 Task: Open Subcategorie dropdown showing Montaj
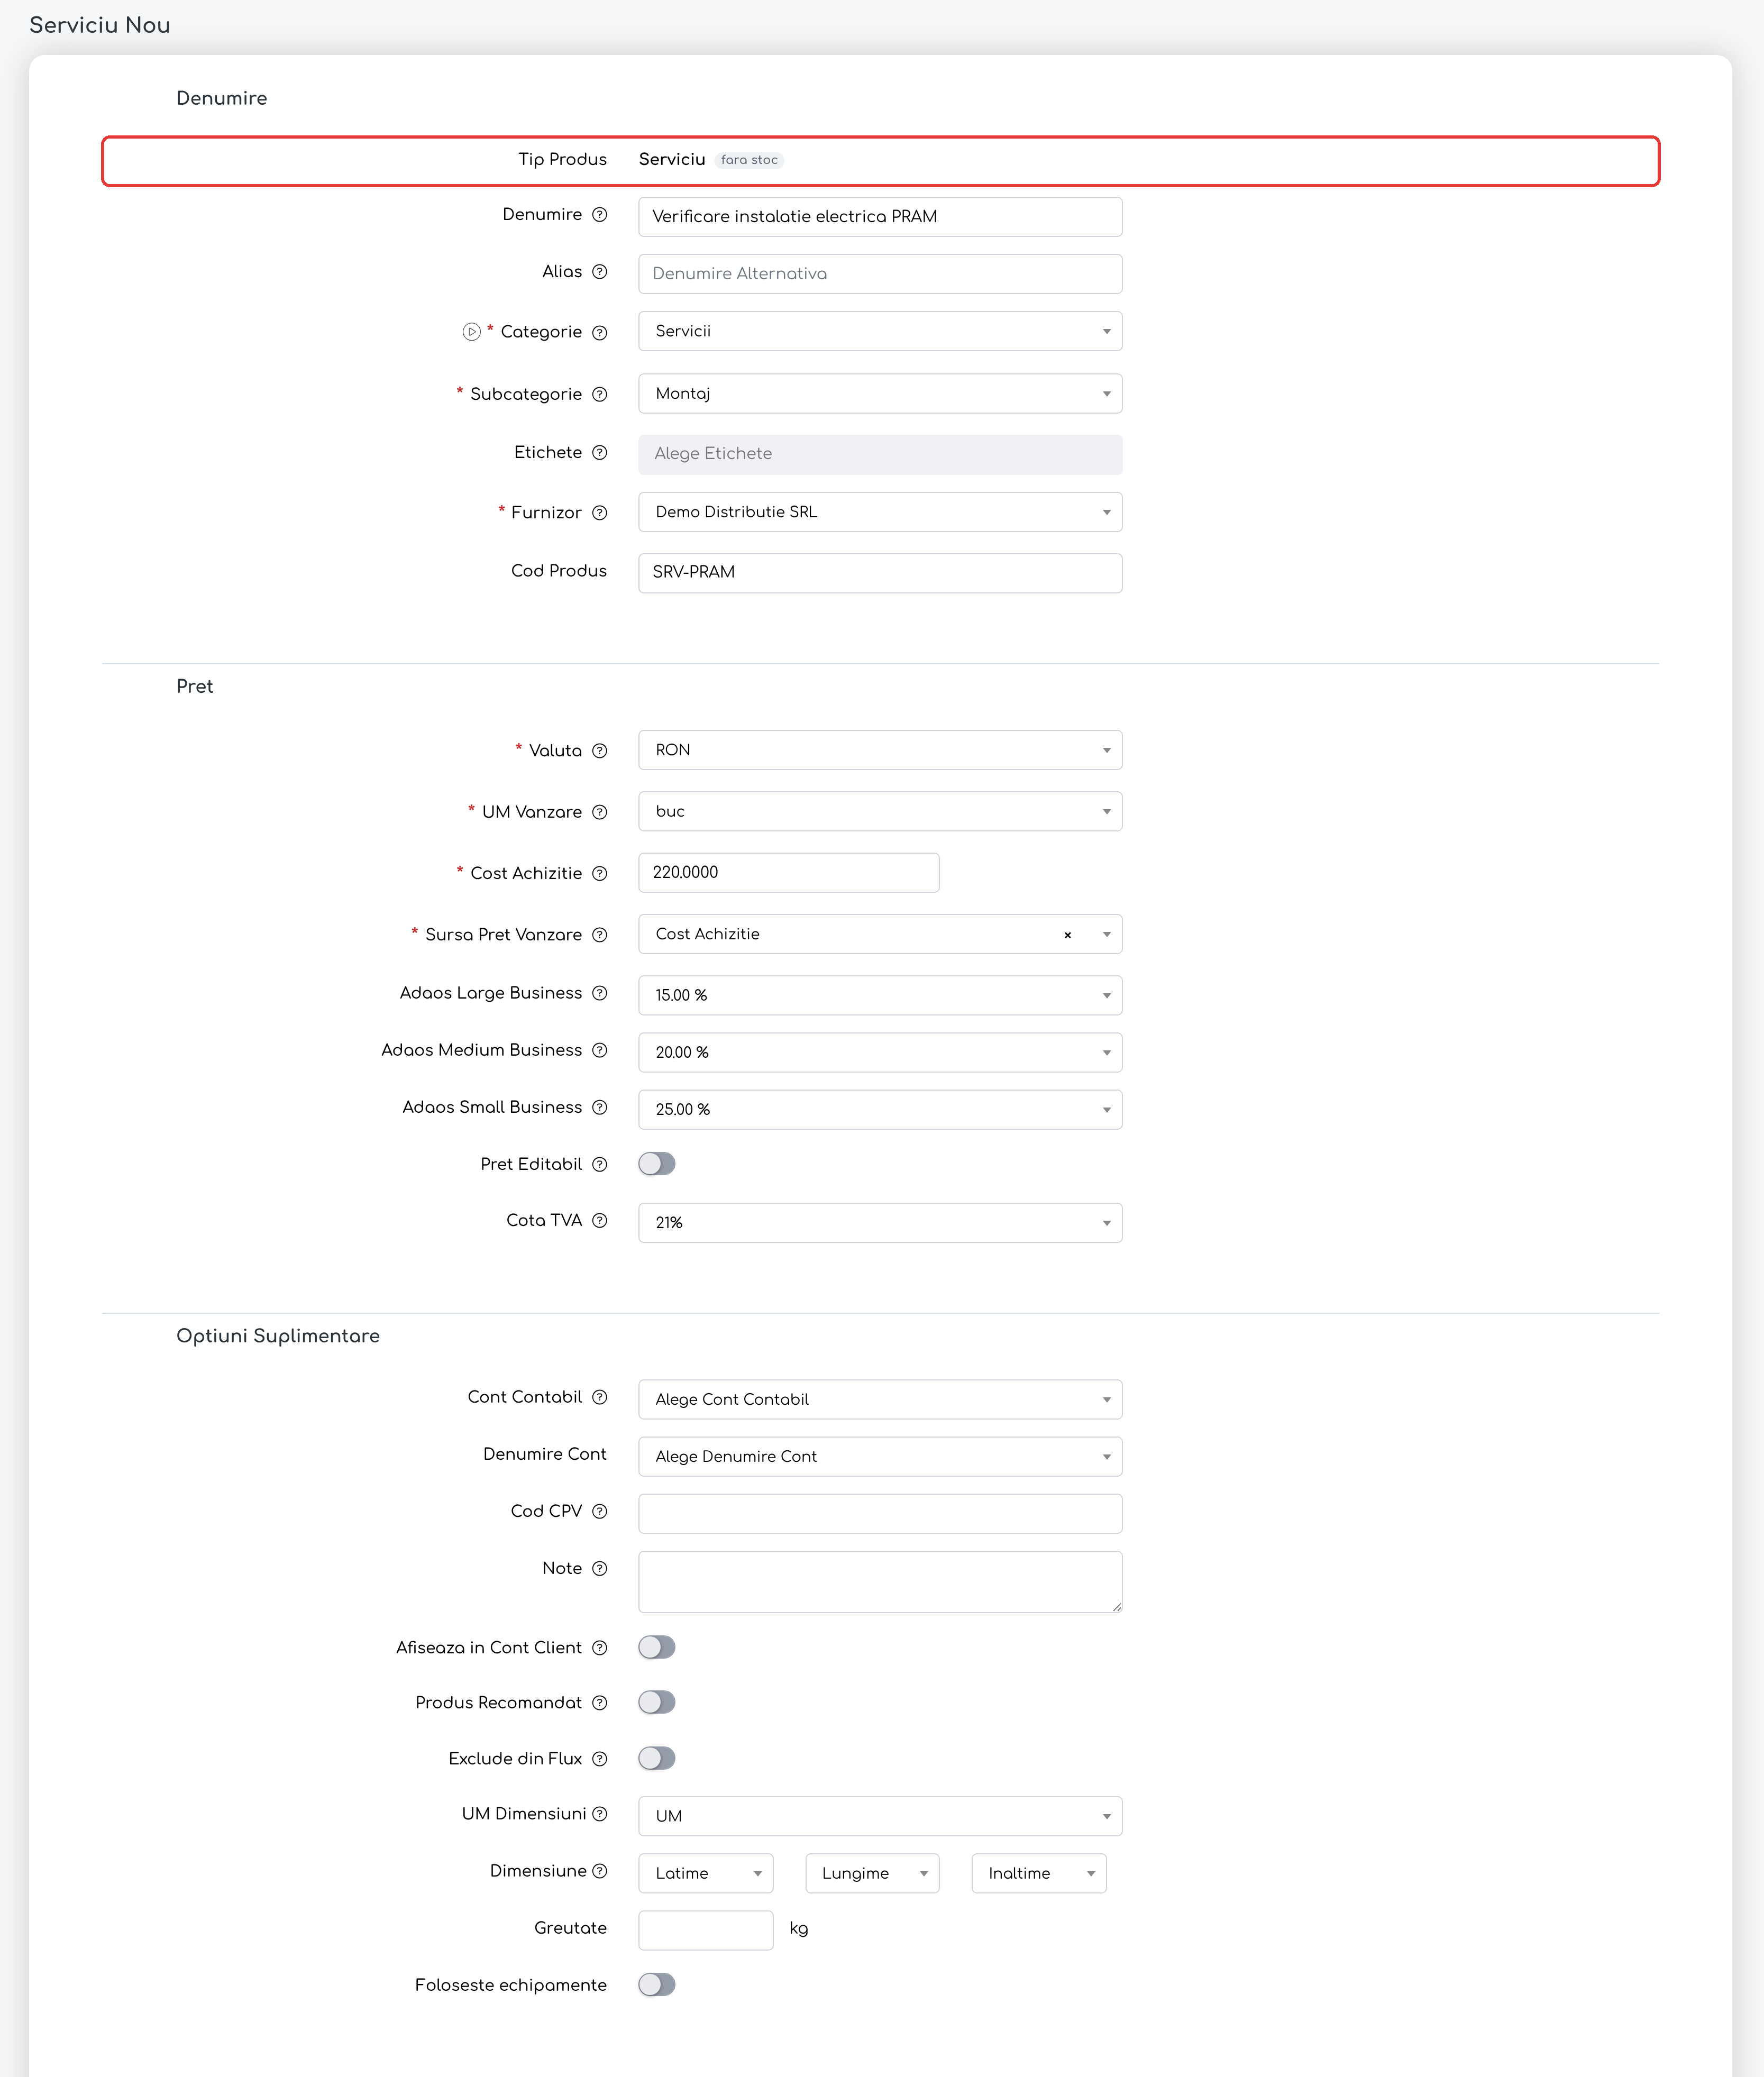click(x=880, y=393)
